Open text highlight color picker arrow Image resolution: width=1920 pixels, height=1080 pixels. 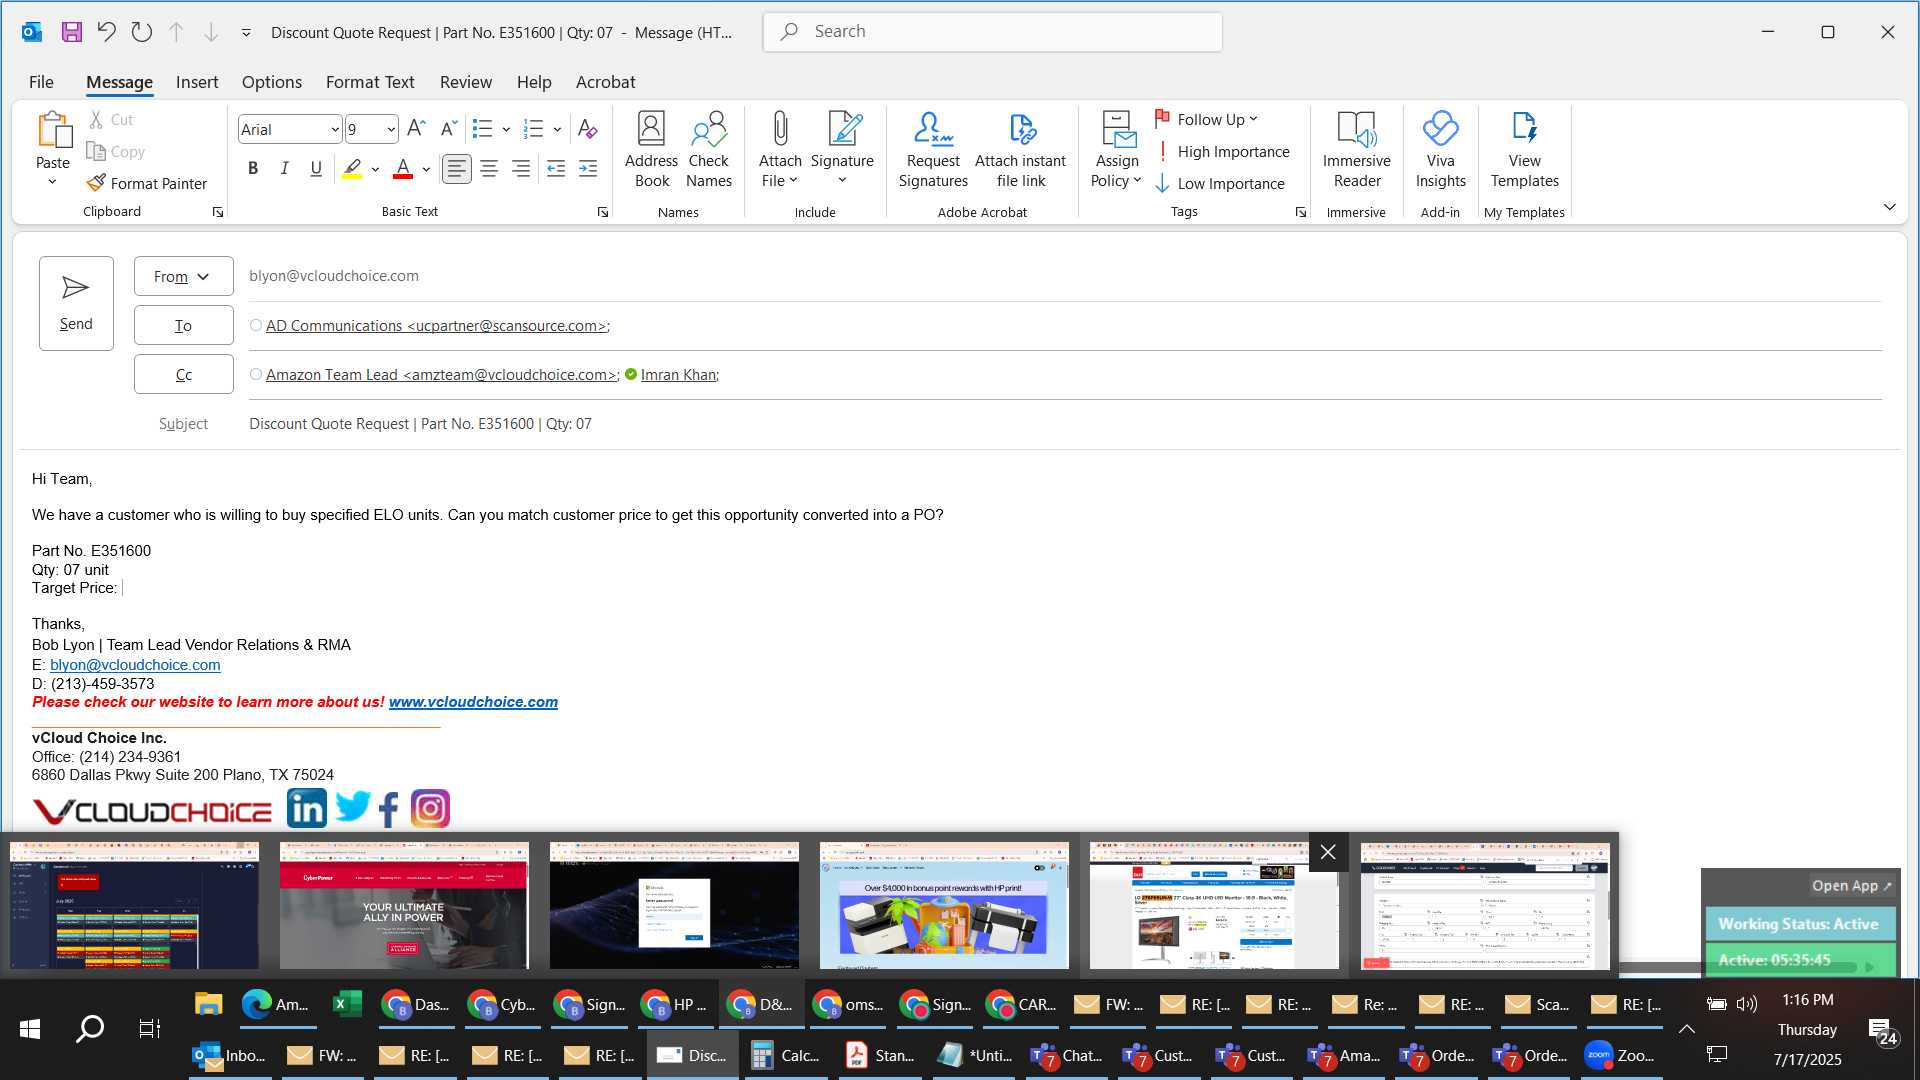pos(375,169)
